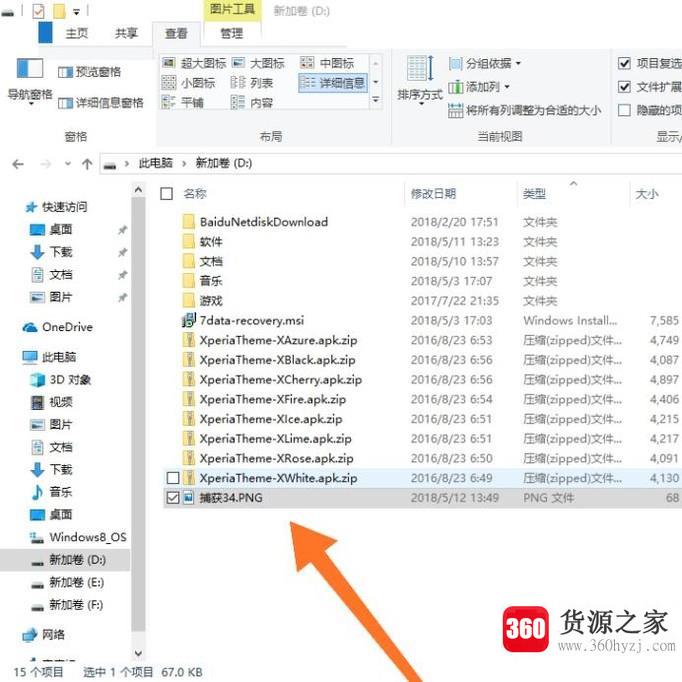The width and height of the screenshot is (682, 682).
Task: Expand the layout gallery more arrow
Action: tap(375, 100)
